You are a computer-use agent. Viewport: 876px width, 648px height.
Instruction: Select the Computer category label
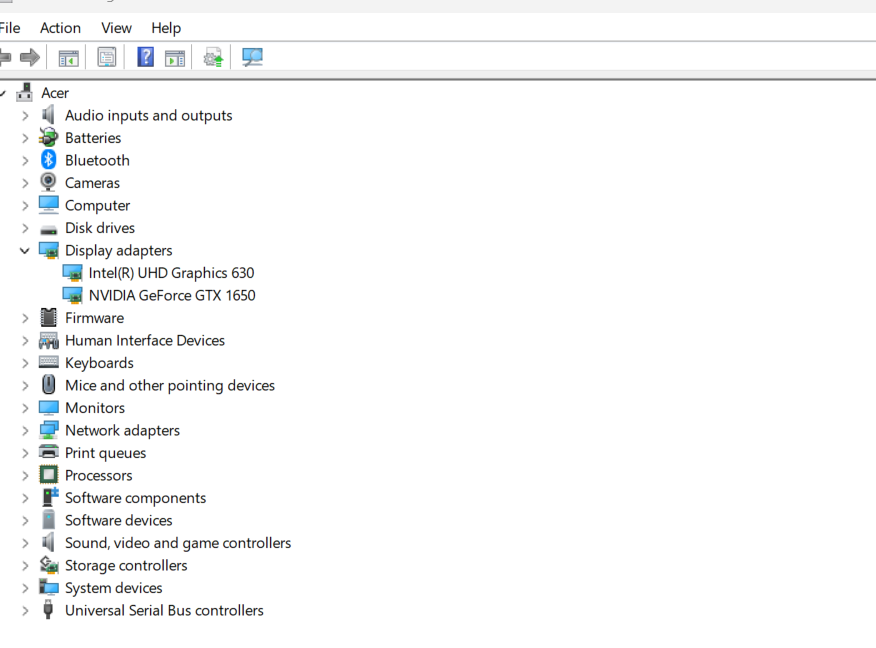[97, 206]
